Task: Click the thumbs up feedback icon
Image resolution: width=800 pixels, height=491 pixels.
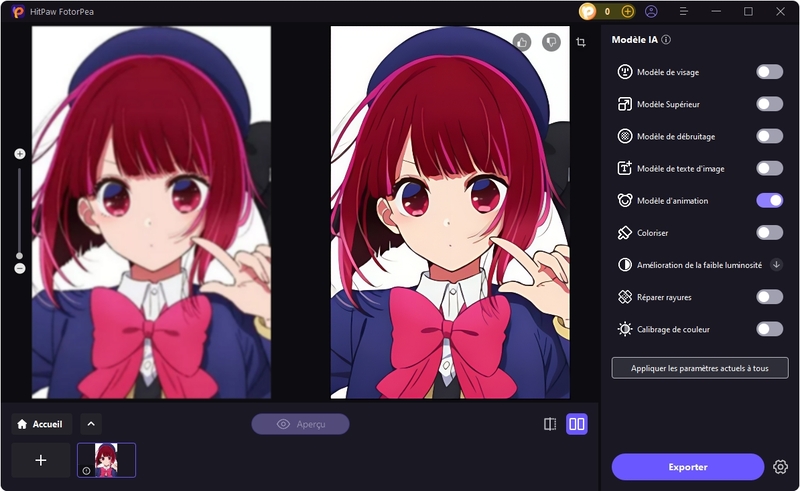Action: [521, 42]
